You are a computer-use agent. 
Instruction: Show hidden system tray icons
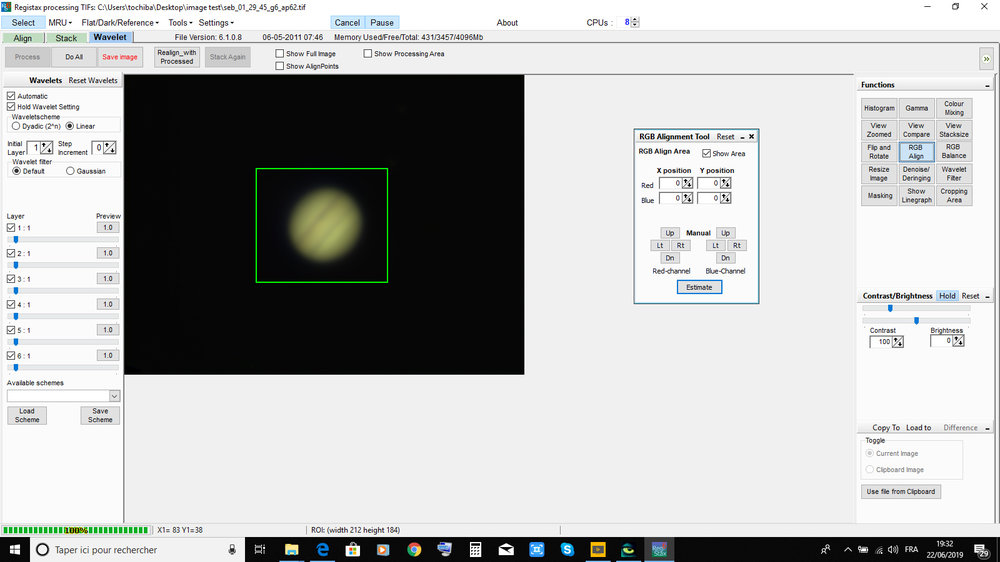coord(848,549)
